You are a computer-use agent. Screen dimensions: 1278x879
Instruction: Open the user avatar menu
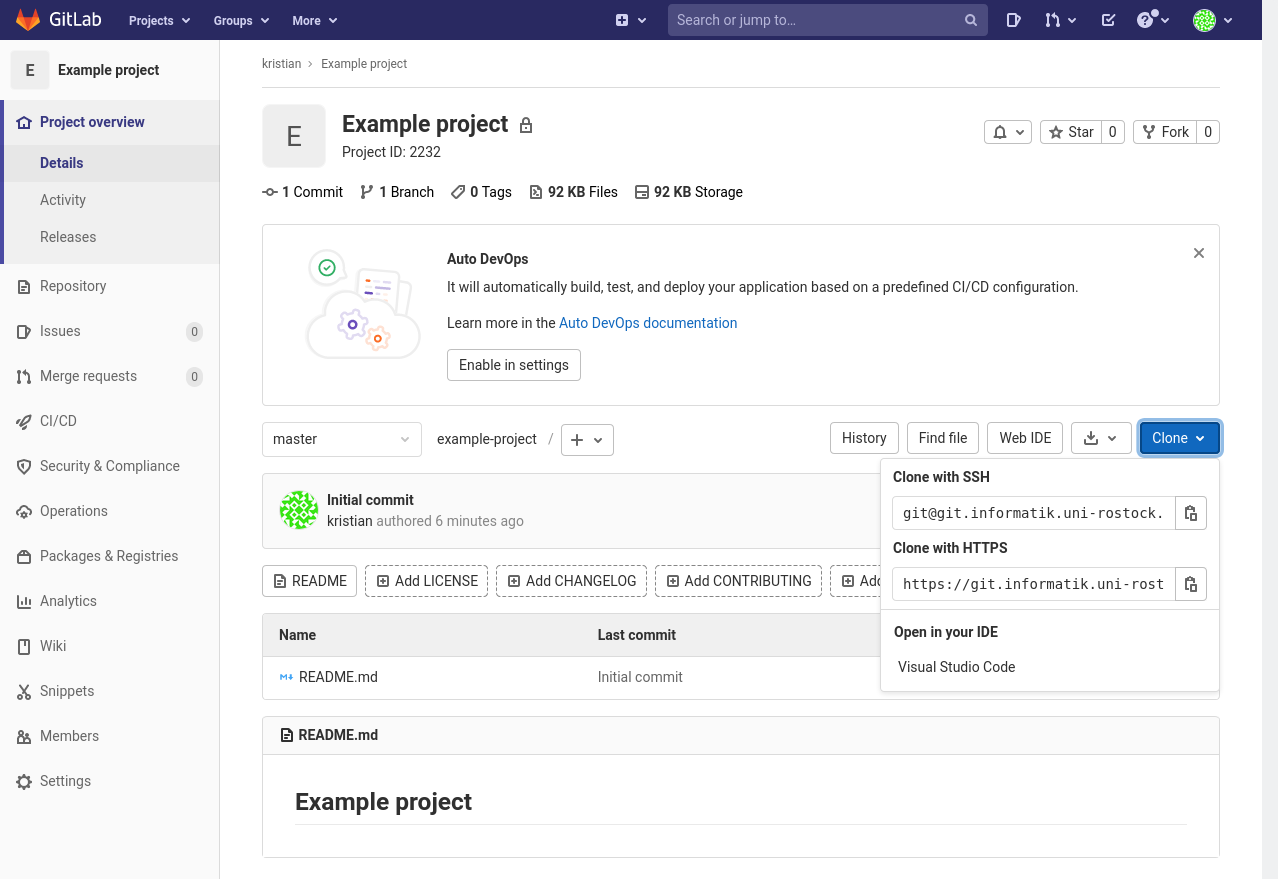(x=1212, y=20)
